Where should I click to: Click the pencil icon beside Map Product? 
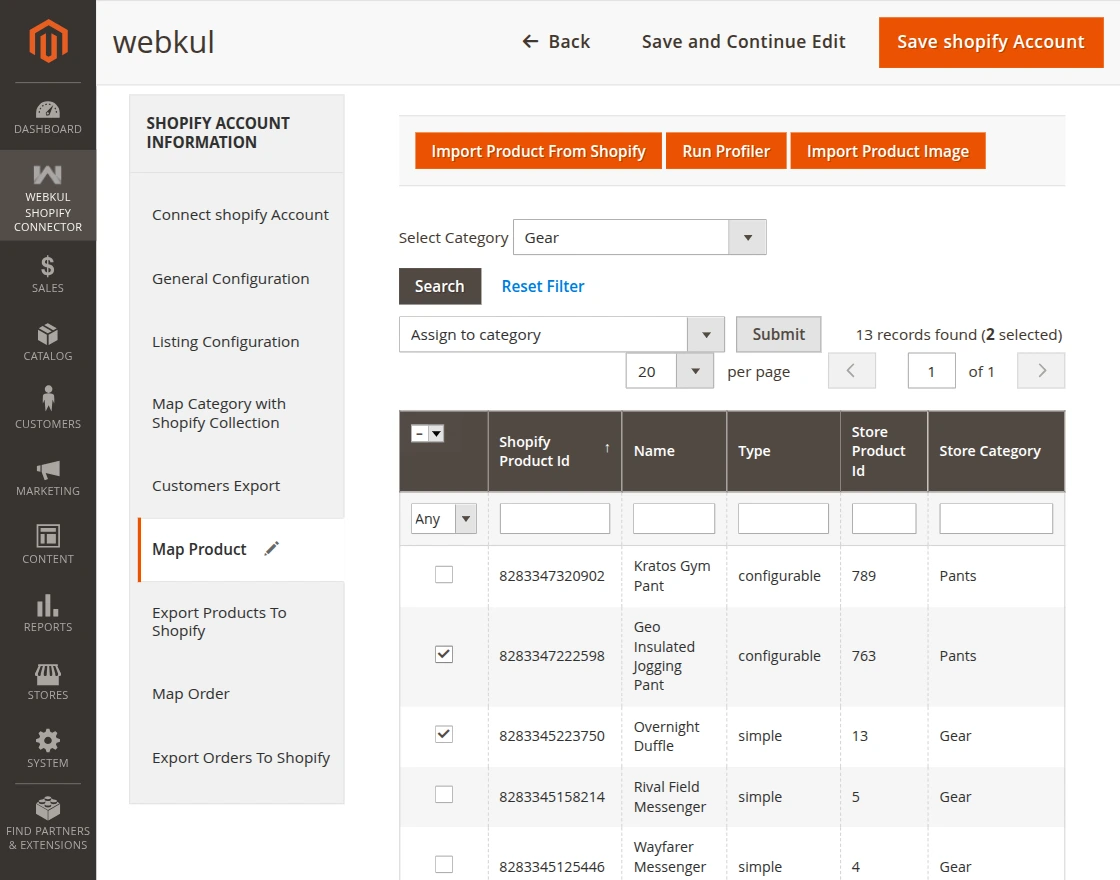pos(271,549)
